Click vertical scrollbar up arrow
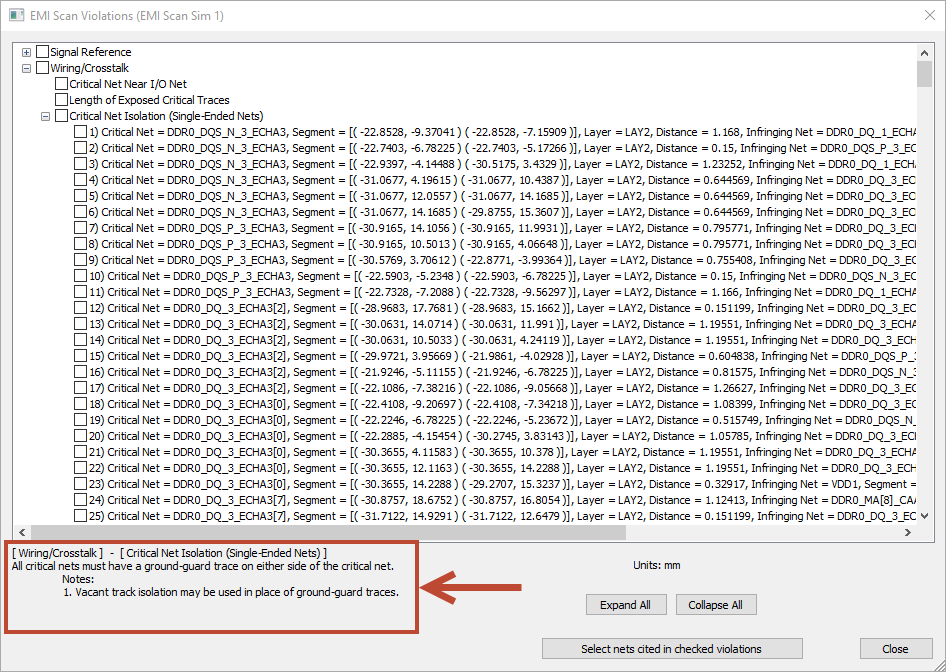This screenshot has width=946, height=672. pyautogui.click(x=924, y=51)
